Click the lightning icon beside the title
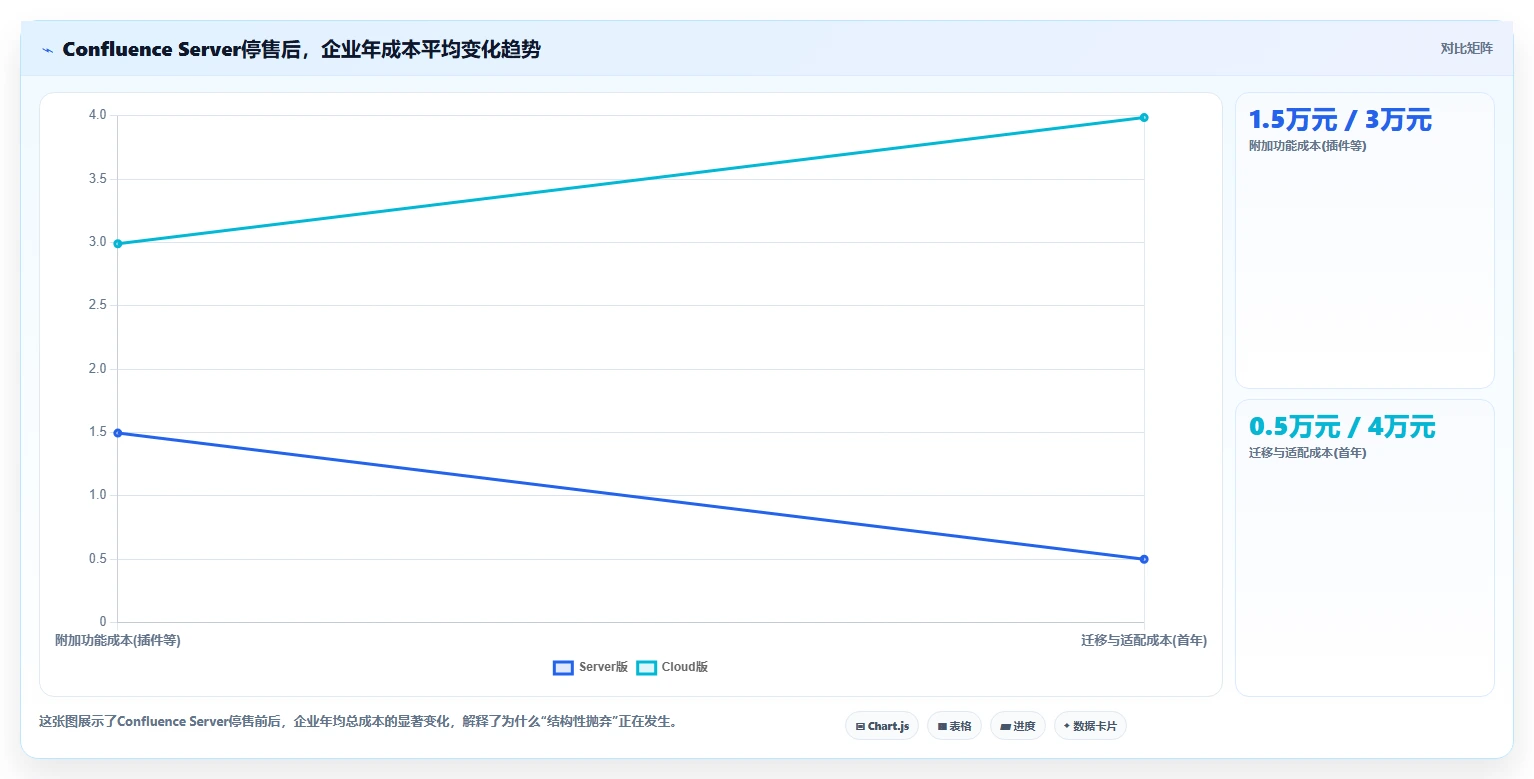Viewport: 1534px width, 779px height. 47,50
